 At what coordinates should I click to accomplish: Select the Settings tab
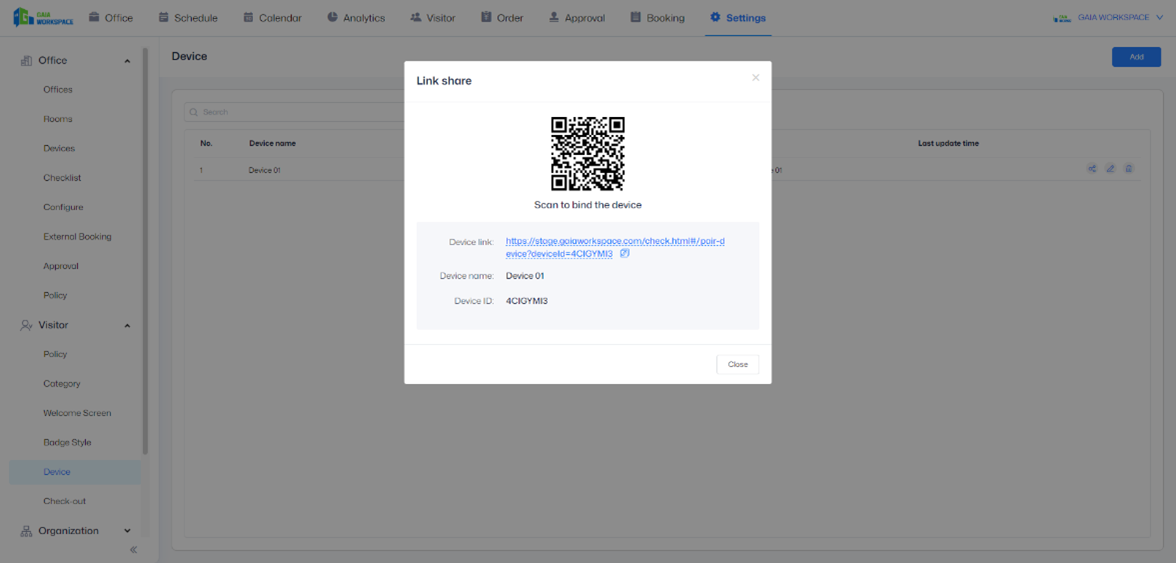coord(738,18)
